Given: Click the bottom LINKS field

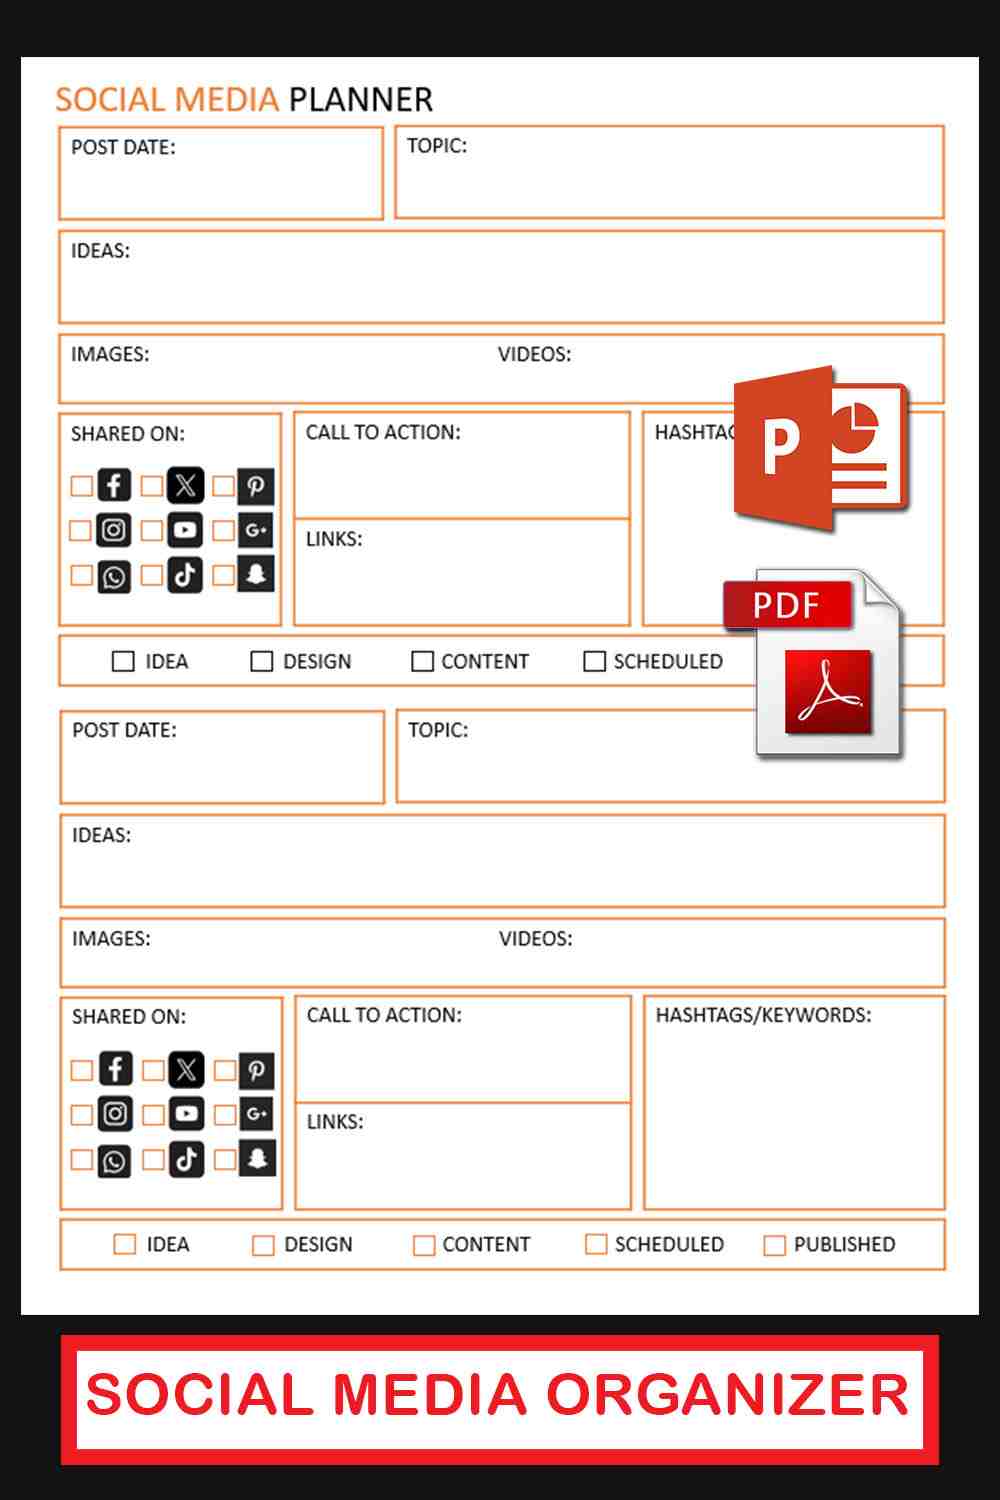Looking at the screenshot, I should [462, 1156].
